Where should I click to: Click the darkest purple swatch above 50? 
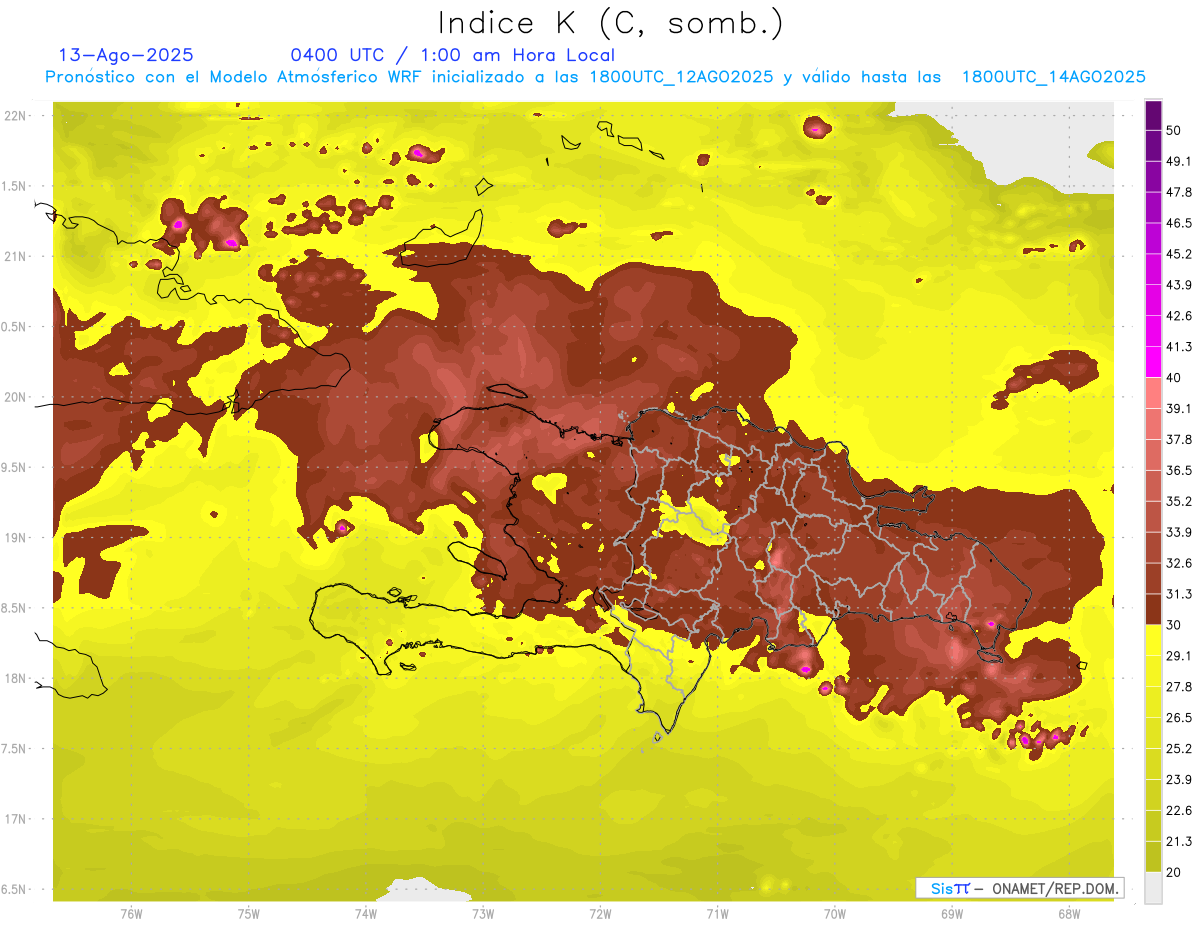1153,116
